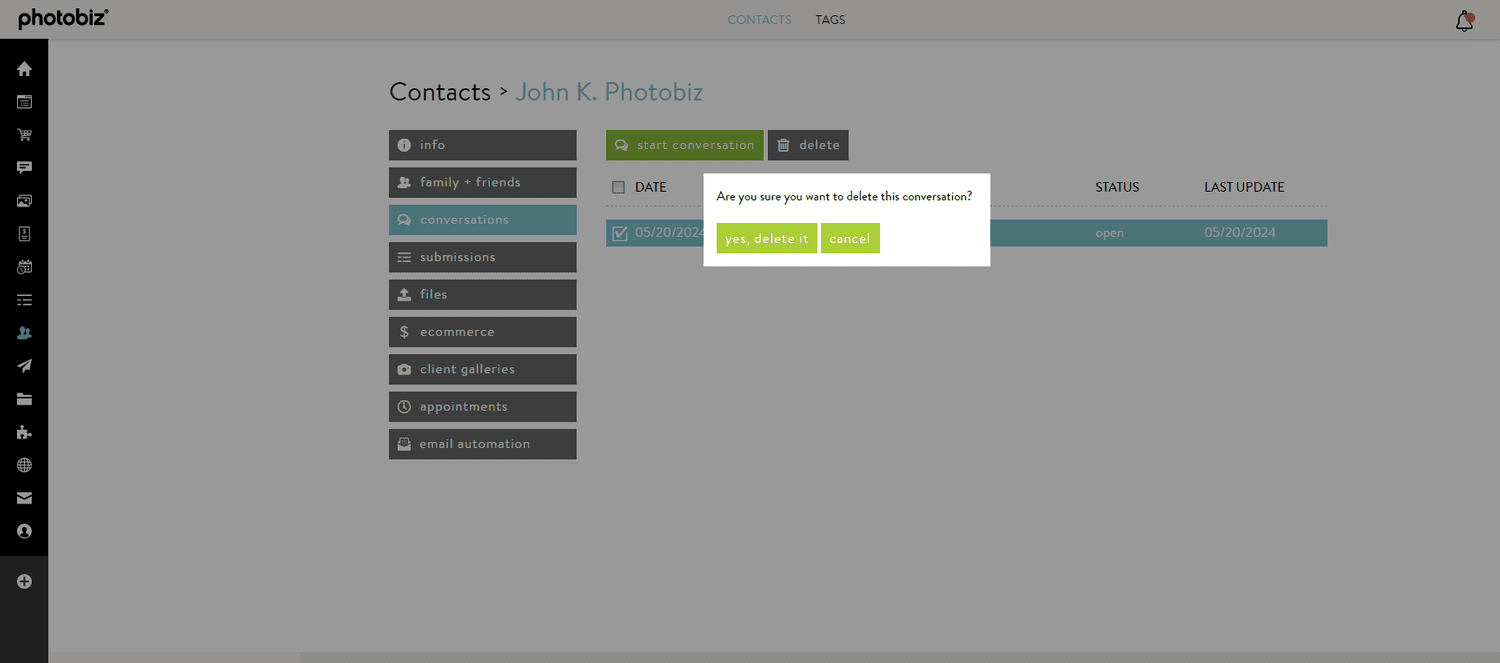The image size is (1500, 663).
Task: Open the home icon in the sidebar
Action: 24,69
